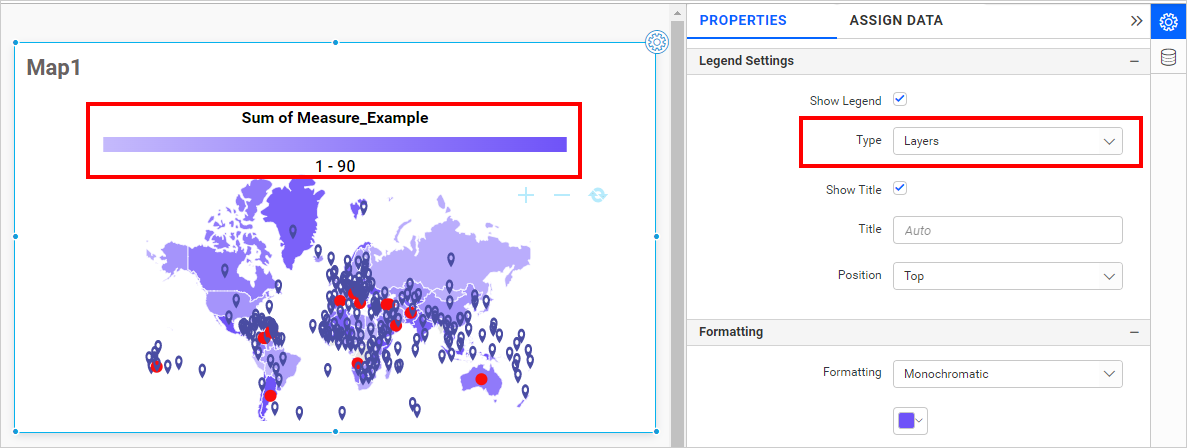Open the properties gear in the sidebar
This screenshot has height=448, width=1187.
coord(1168,21)
